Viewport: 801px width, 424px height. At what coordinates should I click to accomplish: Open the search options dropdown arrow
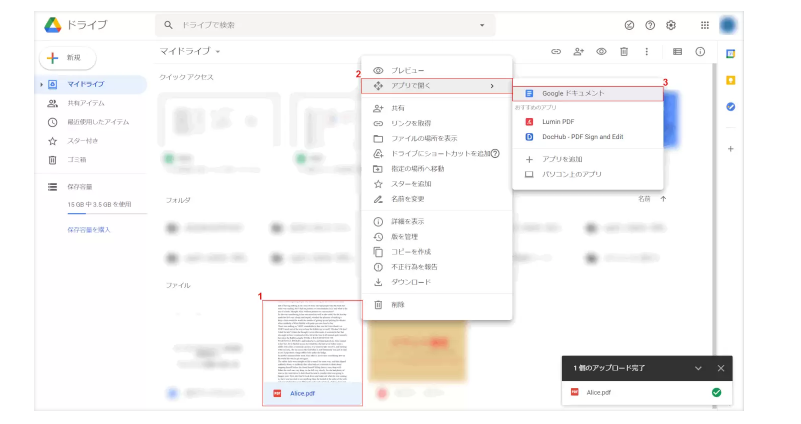pos(482,24)
